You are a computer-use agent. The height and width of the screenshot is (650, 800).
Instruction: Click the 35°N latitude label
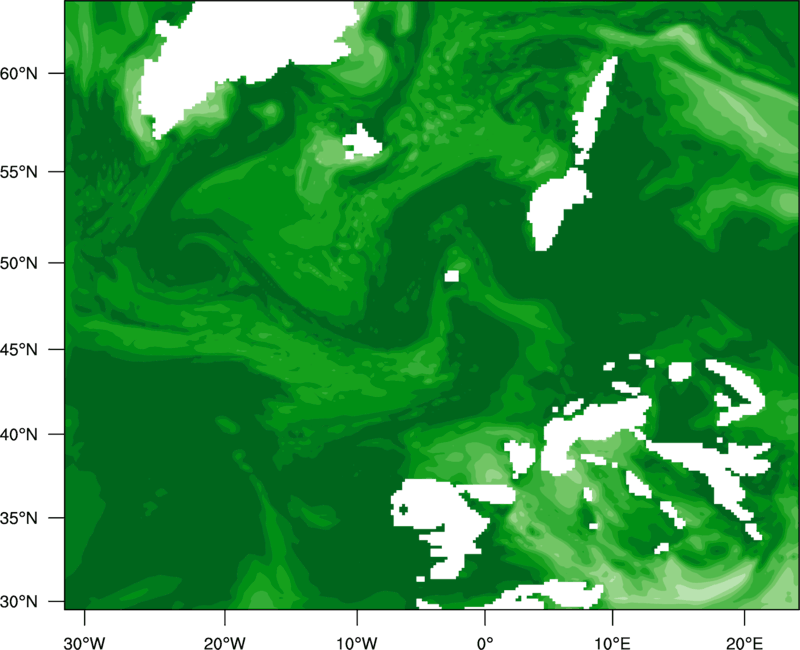(x=19, y=518)
